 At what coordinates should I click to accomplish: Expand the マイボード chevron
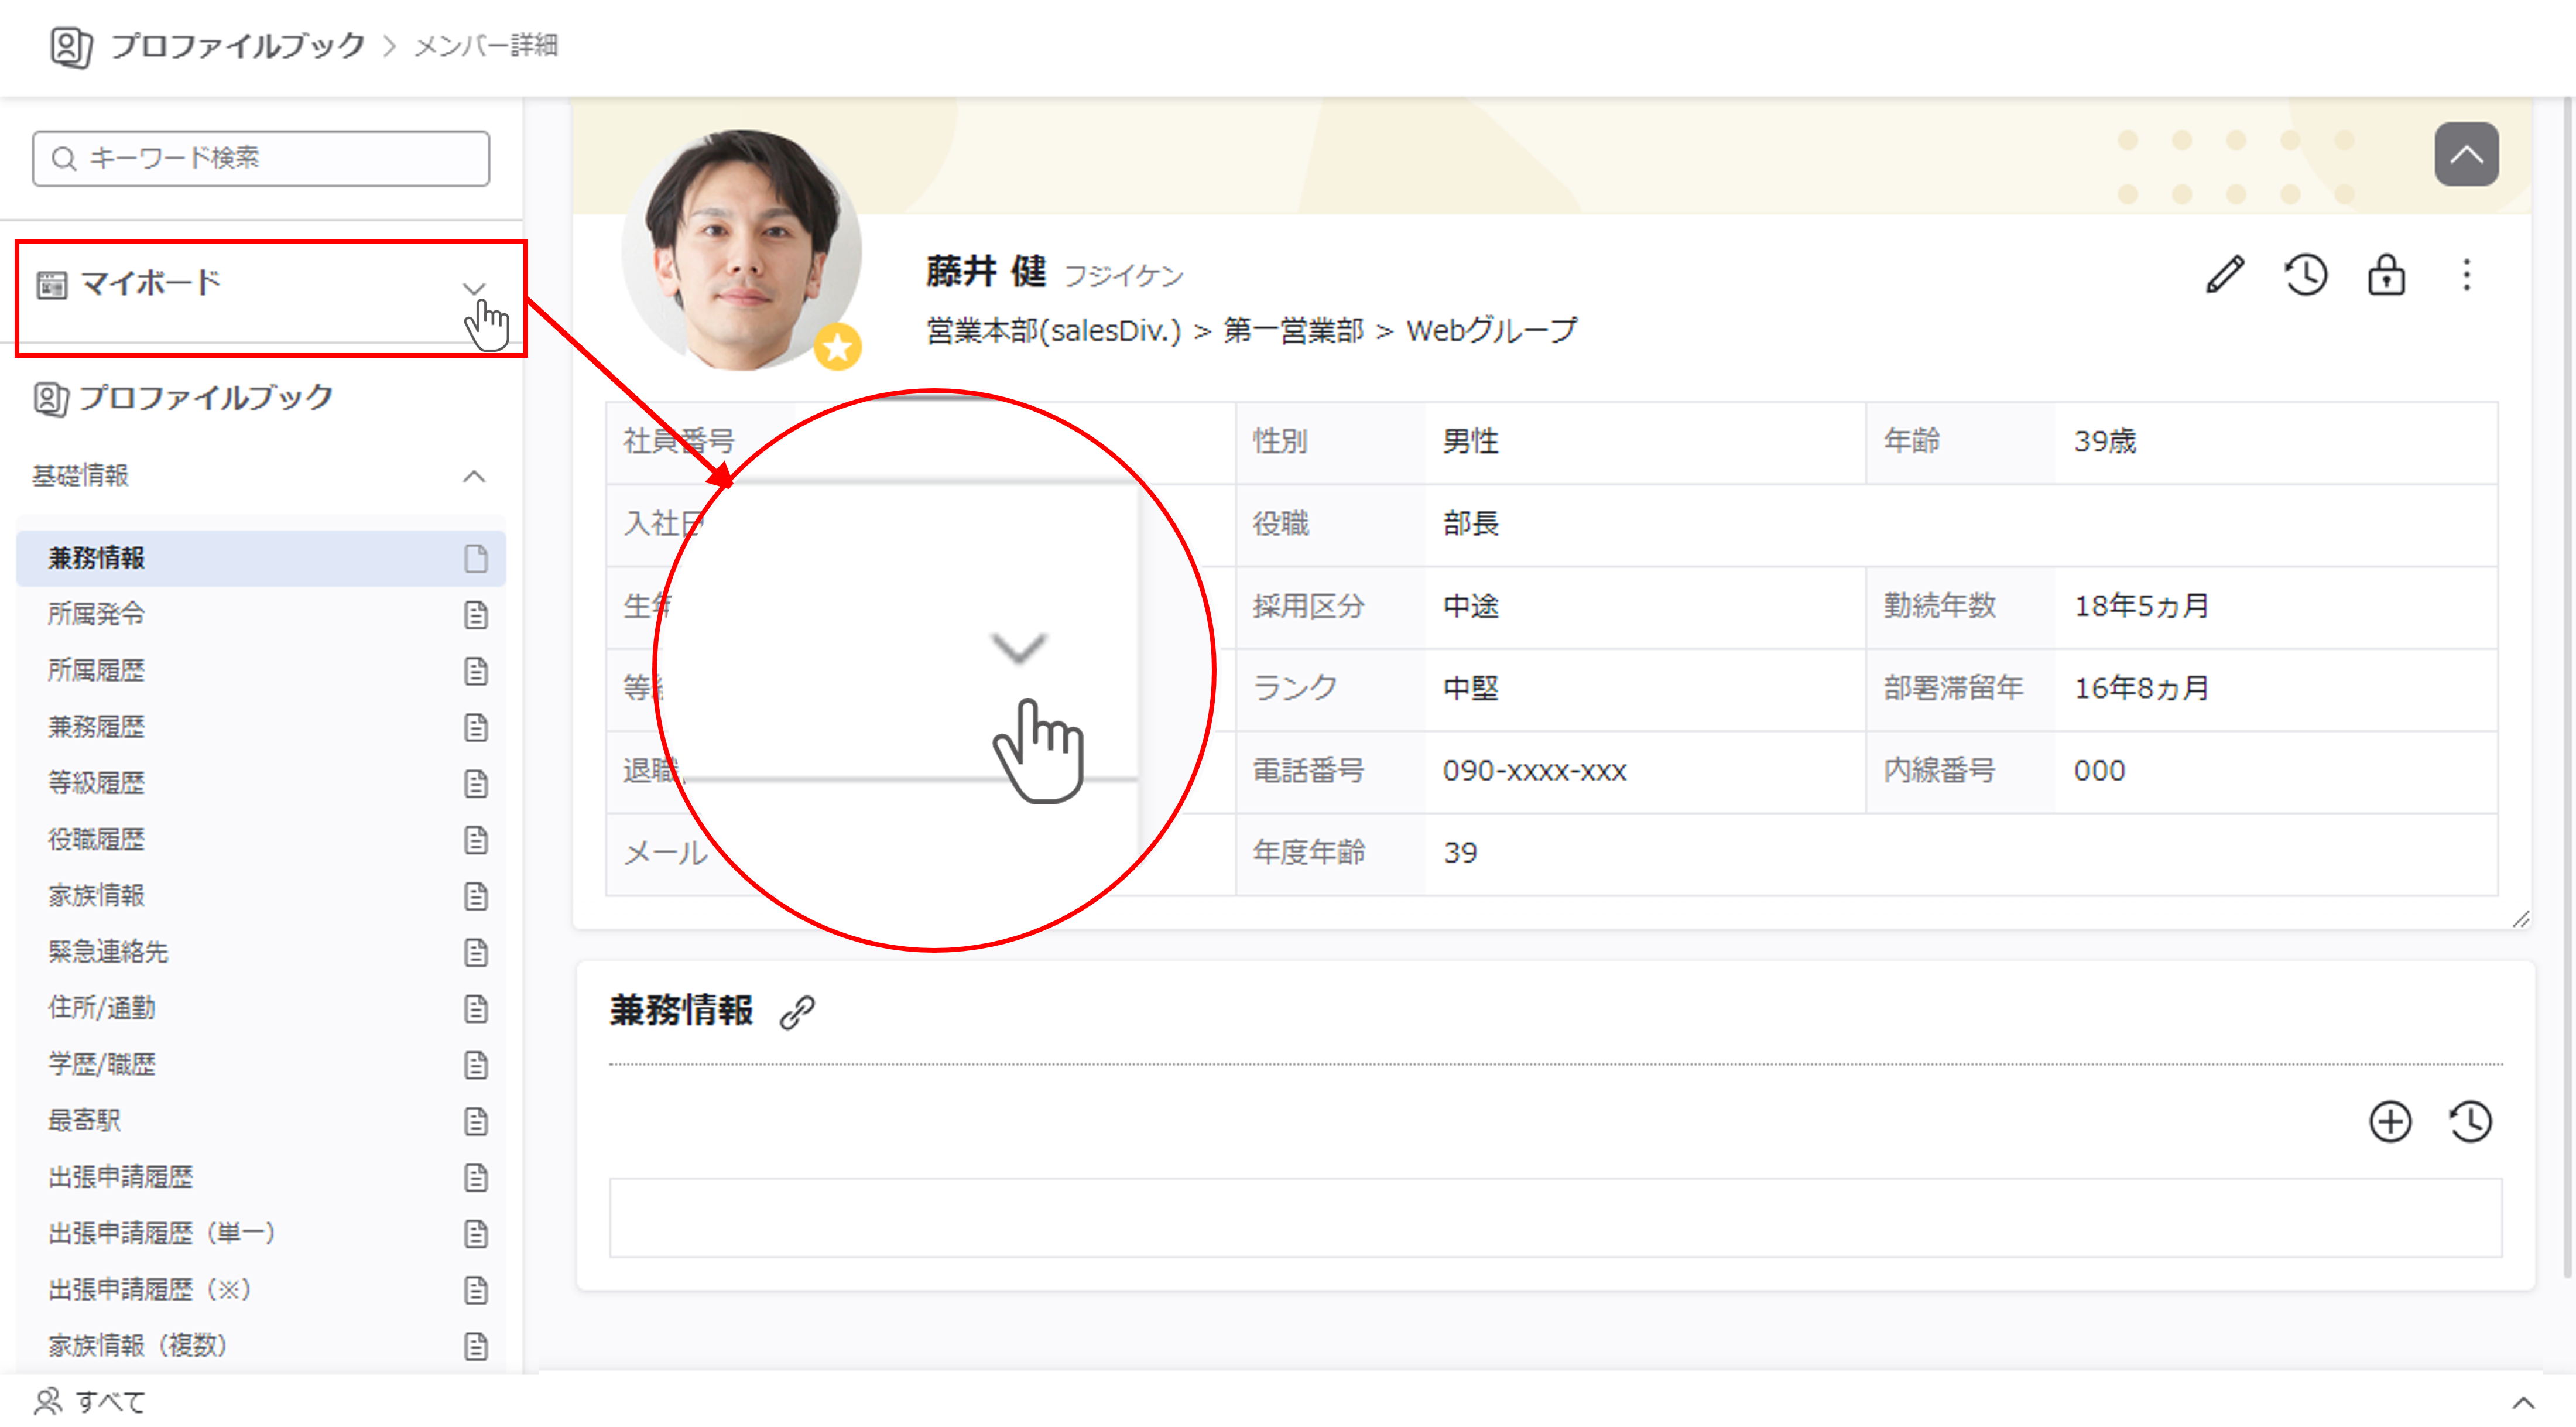[x=474, y=288]
